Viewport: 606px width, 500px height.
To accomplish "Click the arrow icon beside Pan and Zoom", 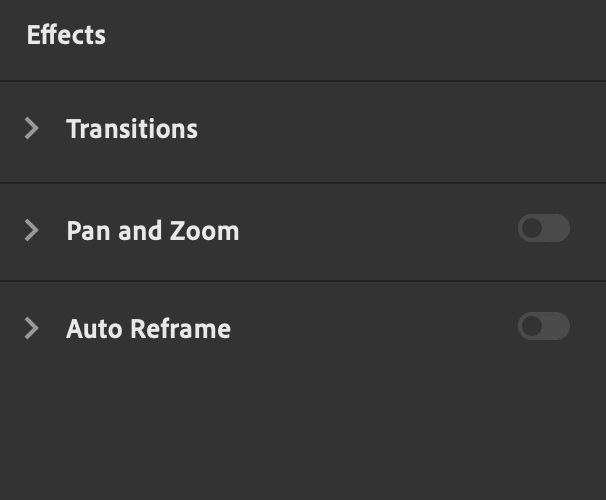I will pos(32,230).
